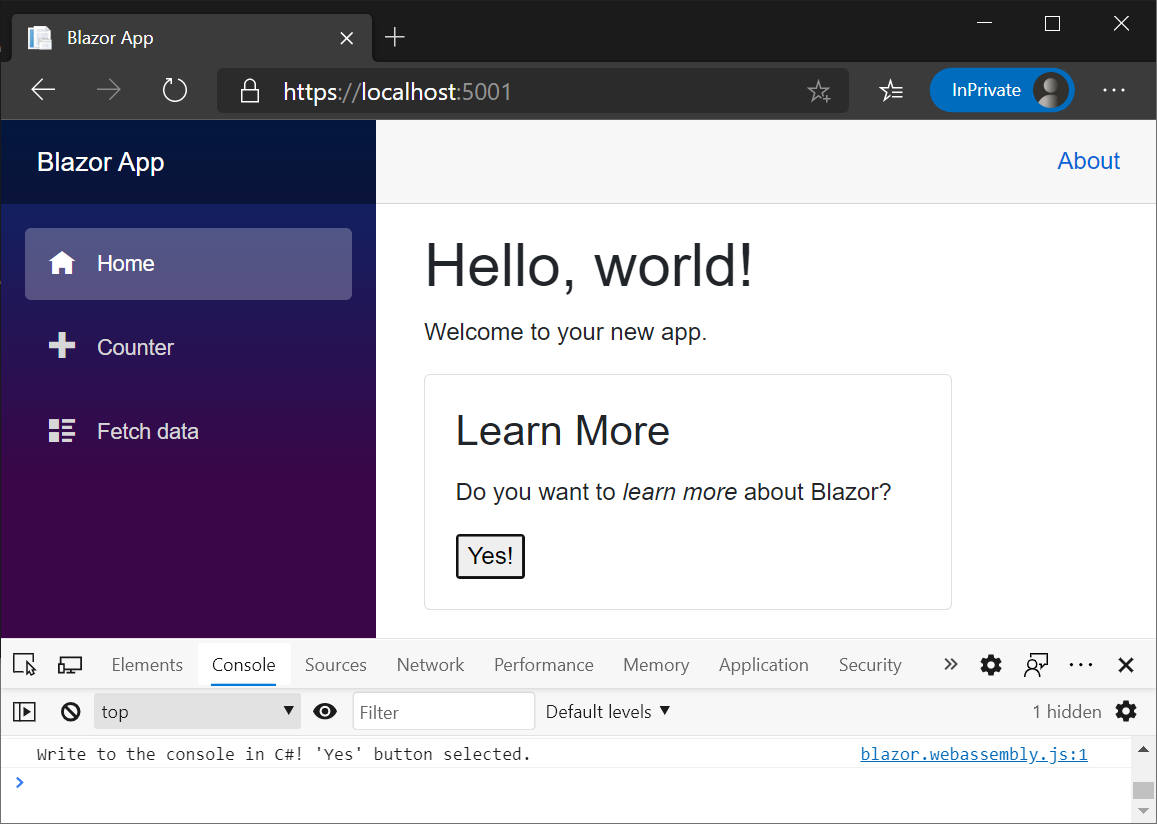Open the top frame context dropdown

[x=197, y=711]
